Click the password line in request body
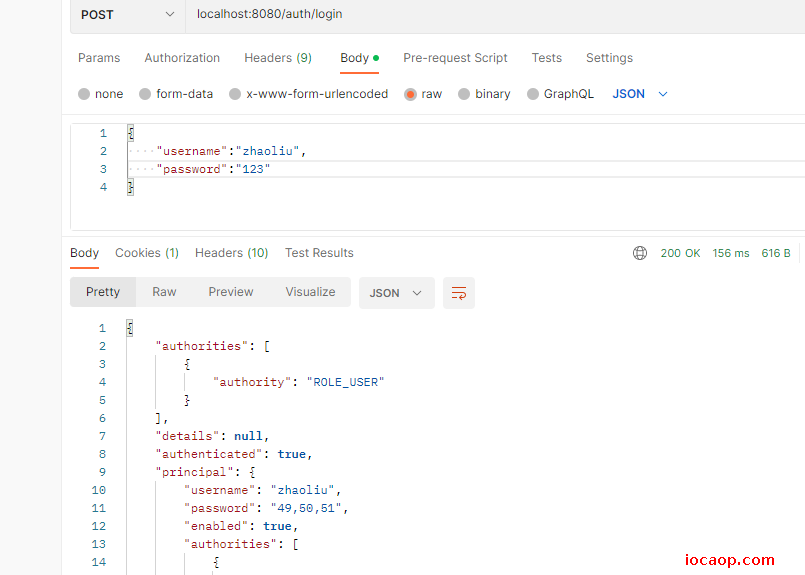The height and width of the screenshot is (575, 805). (x=213, y=169)
